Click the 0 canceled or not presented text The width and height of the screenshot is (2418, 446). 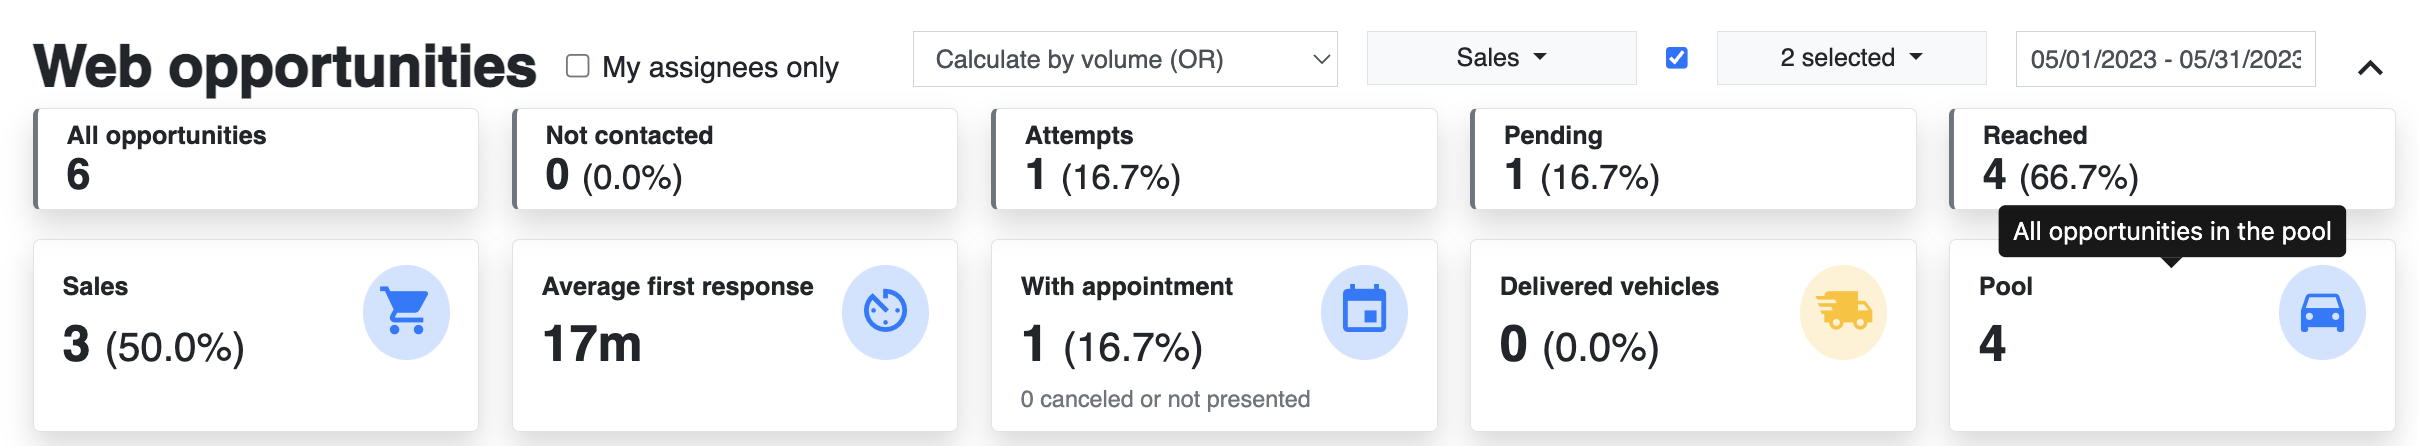1165,399
